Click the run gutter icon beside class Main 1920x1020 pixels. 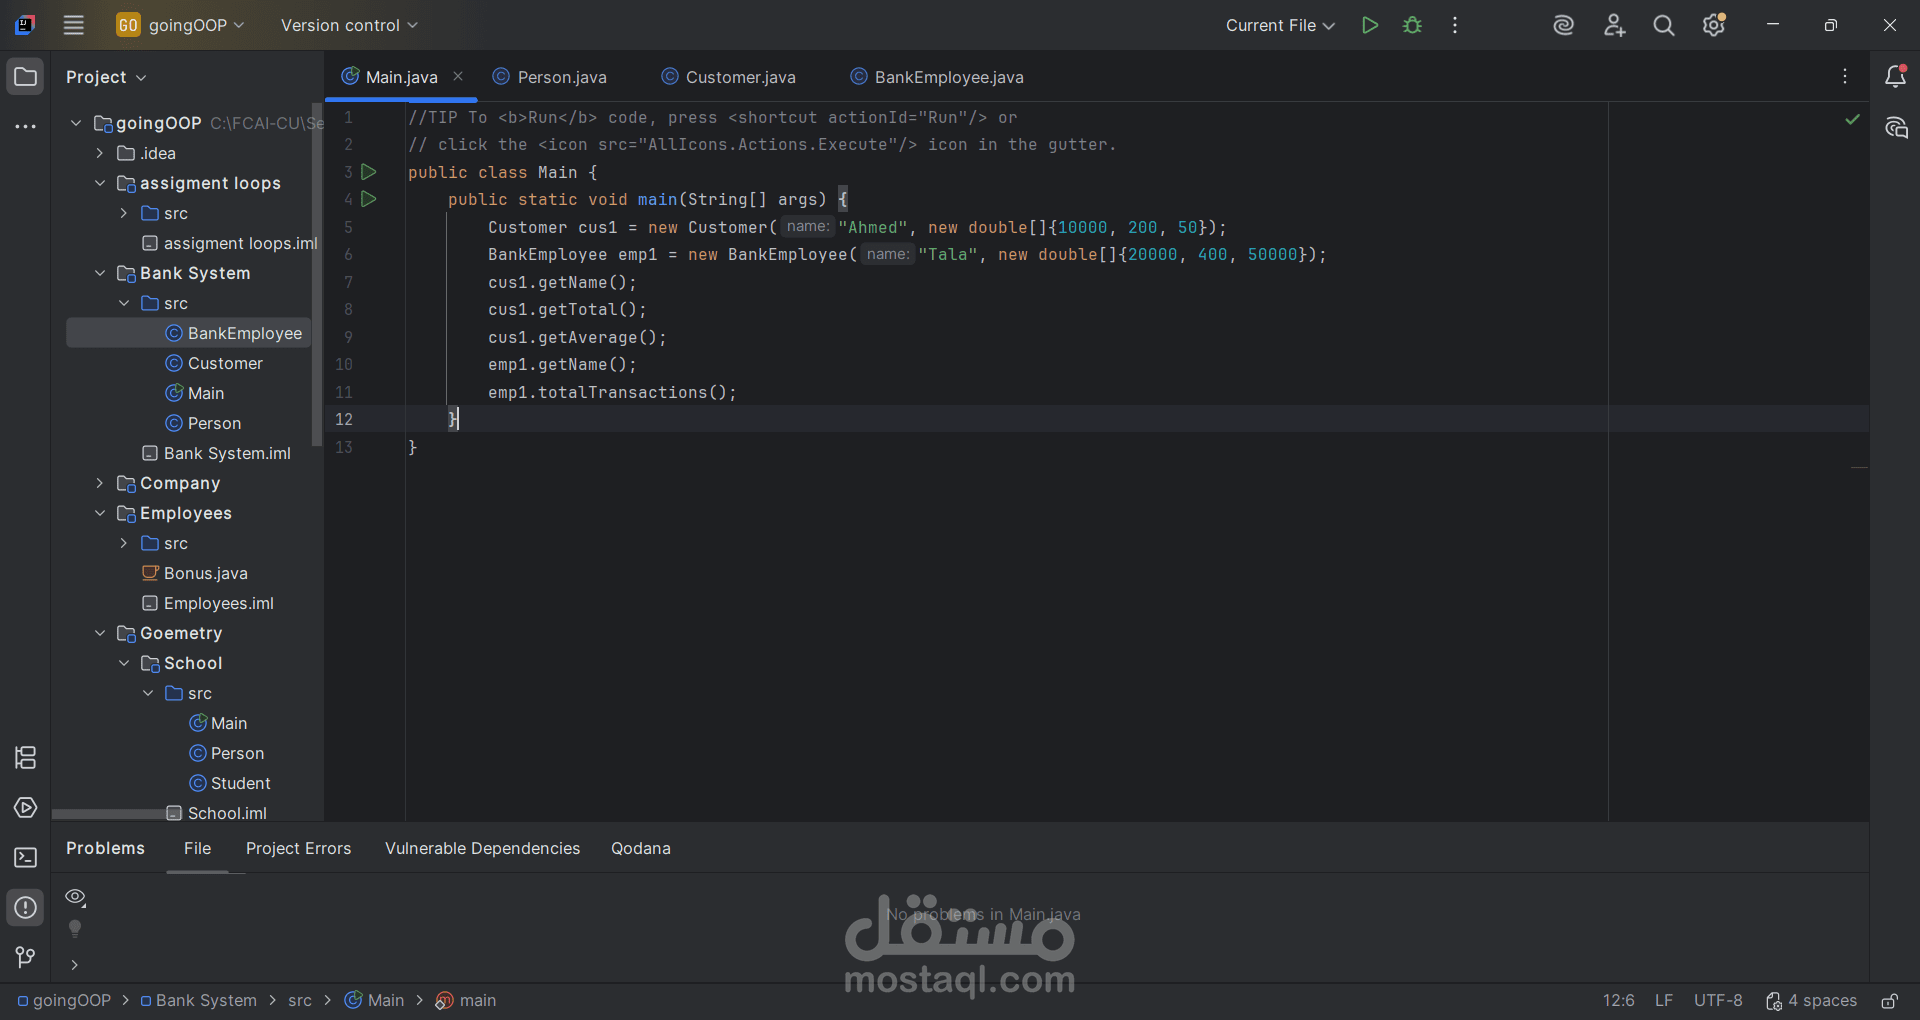coord(369,172)
